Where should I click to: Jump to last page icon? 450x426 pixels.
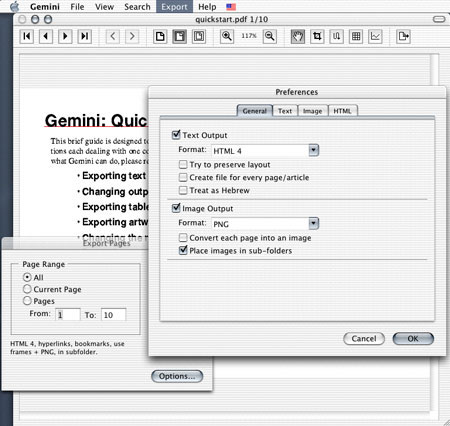pyautogui.click(x=85, y=36)
